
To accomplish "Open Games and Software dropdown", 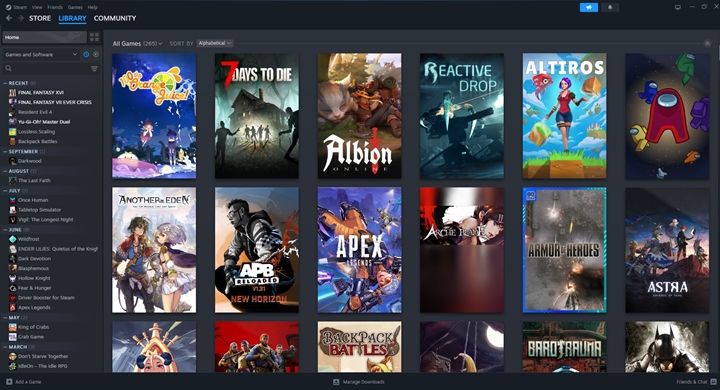I will tap(41, 54).
